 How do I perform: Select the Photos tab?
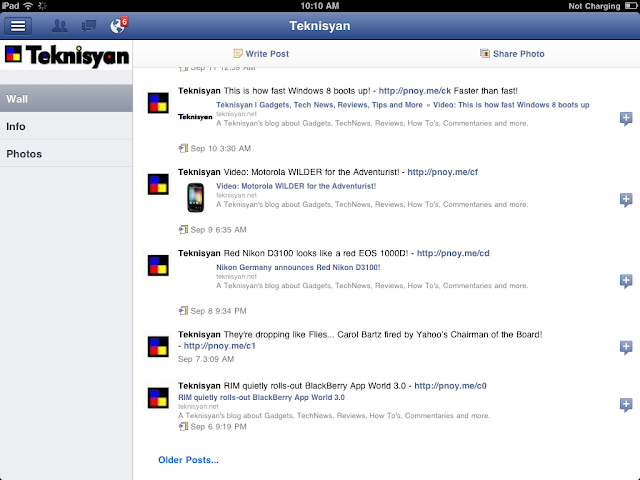click(66, 154)
